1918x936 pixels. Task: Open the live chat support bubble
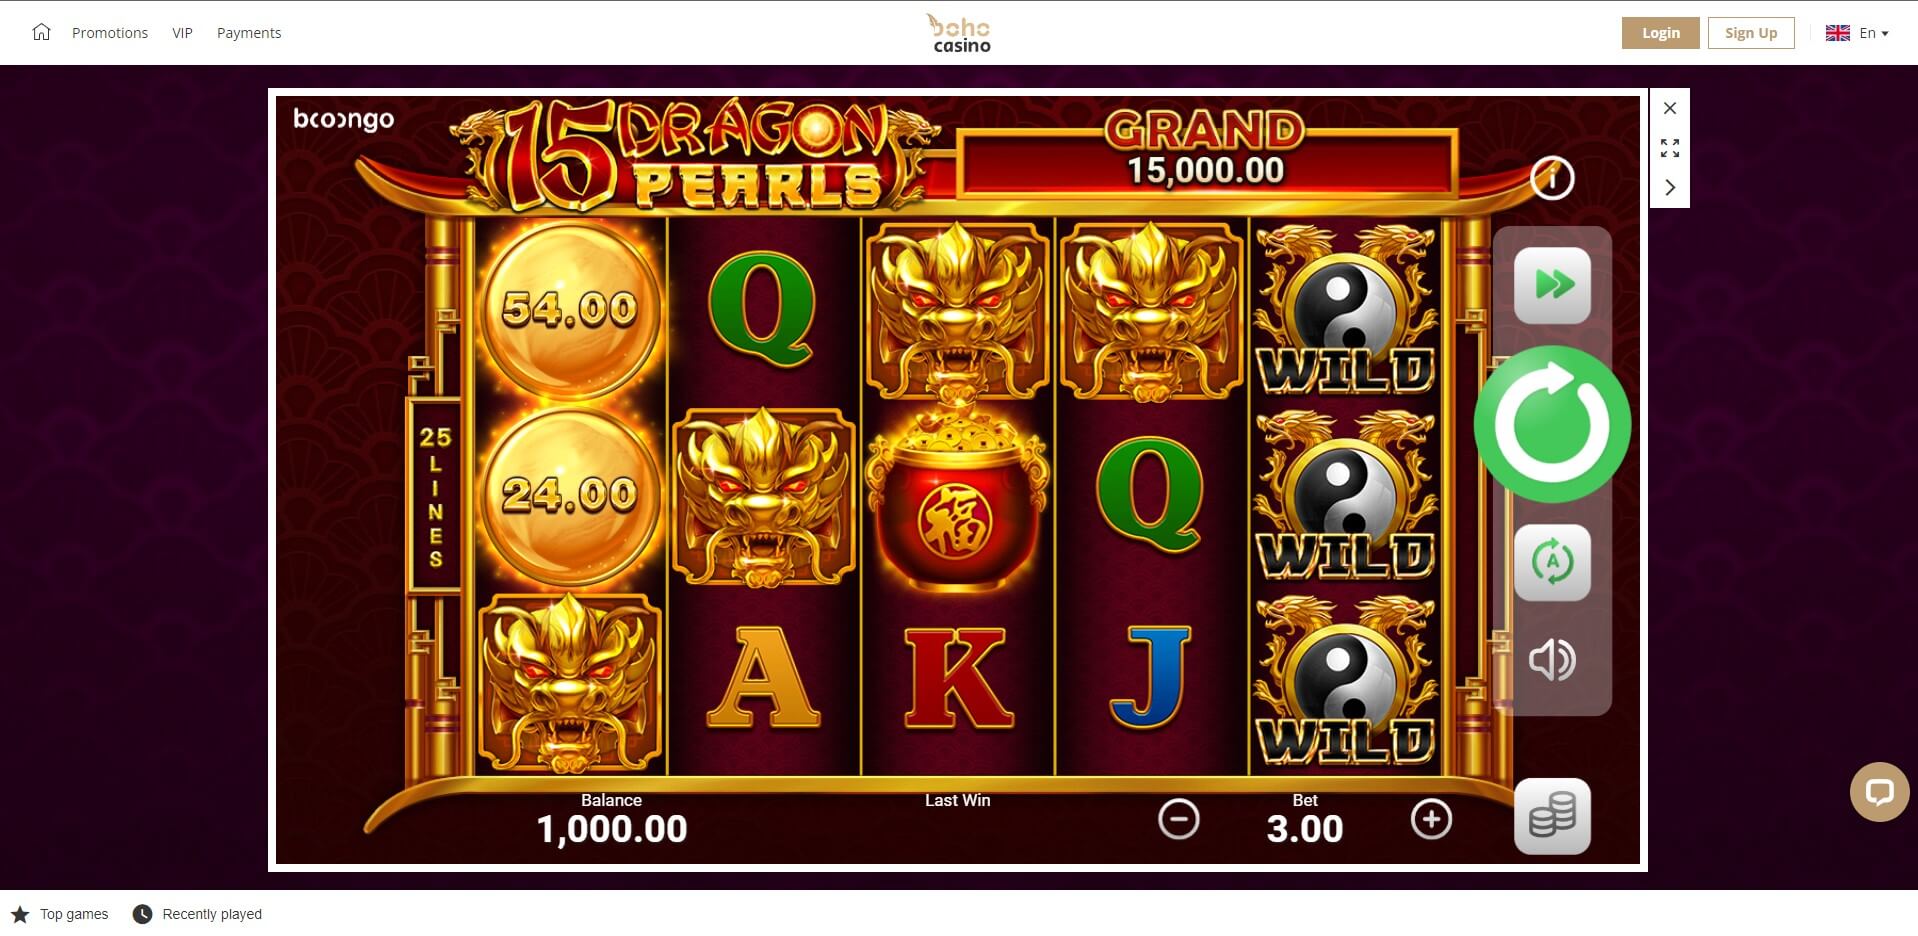1879,792
